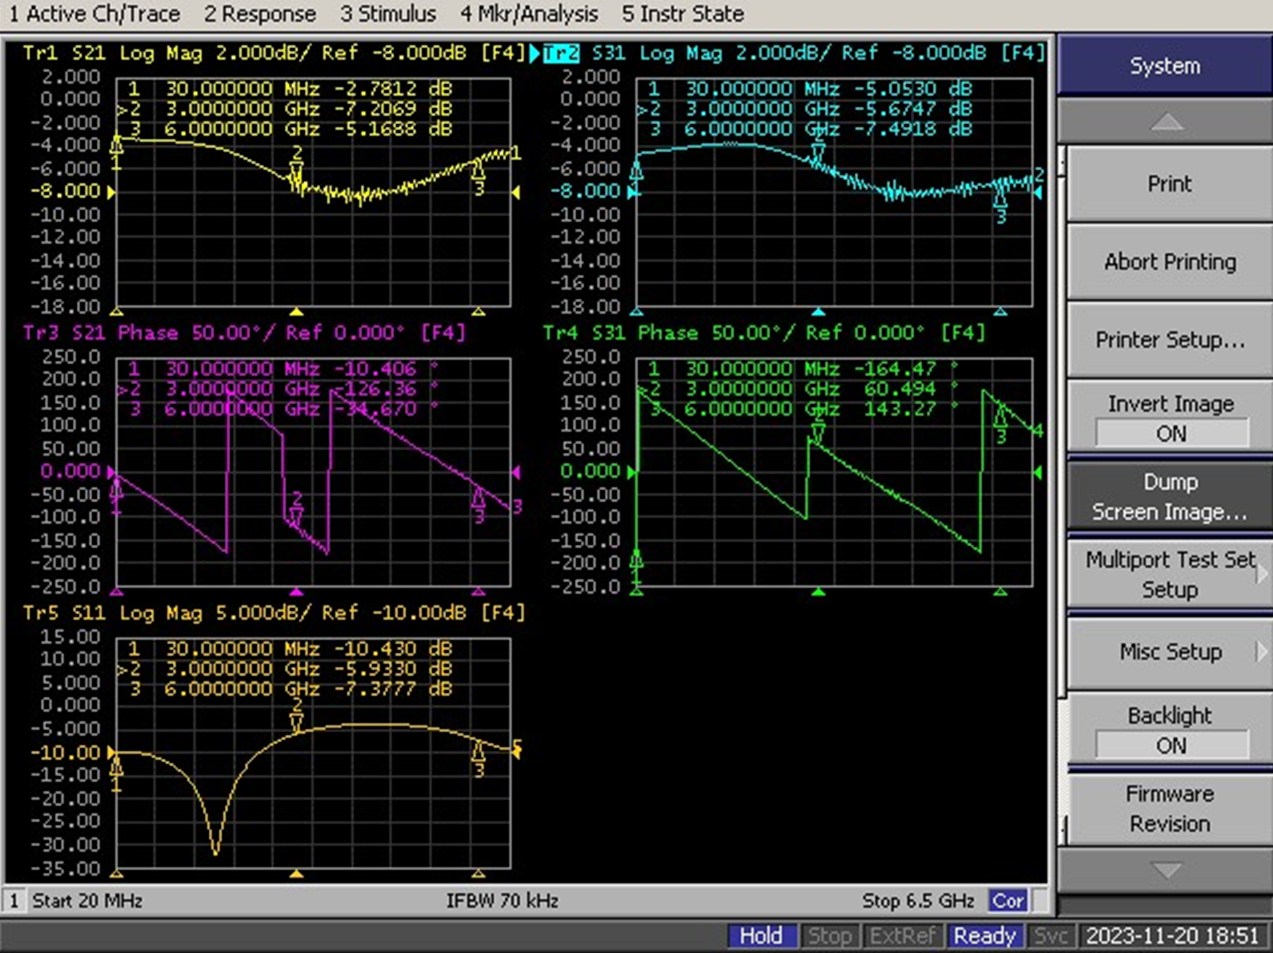The height and width of the screenshot is (953, 1273).
Task: Click the softkey menu down arrow
Action: 1165,870
